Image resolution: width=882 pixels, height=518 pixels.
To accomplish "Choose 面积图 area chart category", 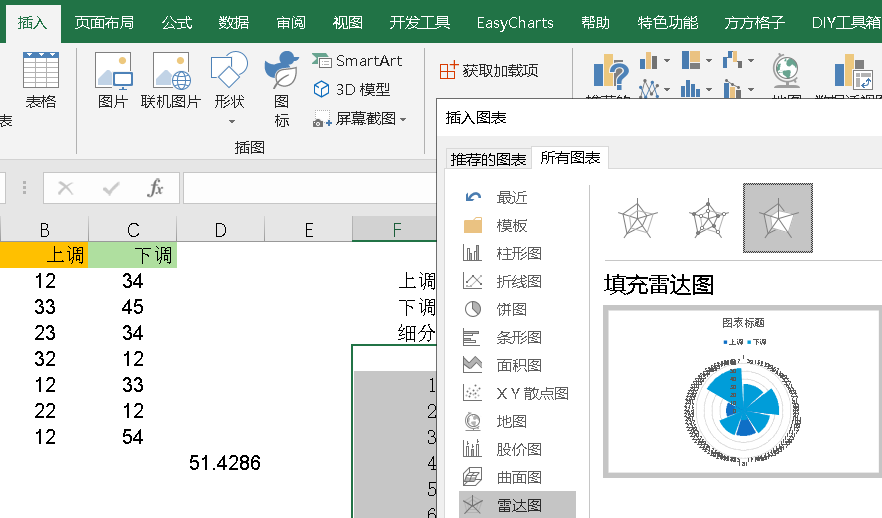I will (518, 366).
